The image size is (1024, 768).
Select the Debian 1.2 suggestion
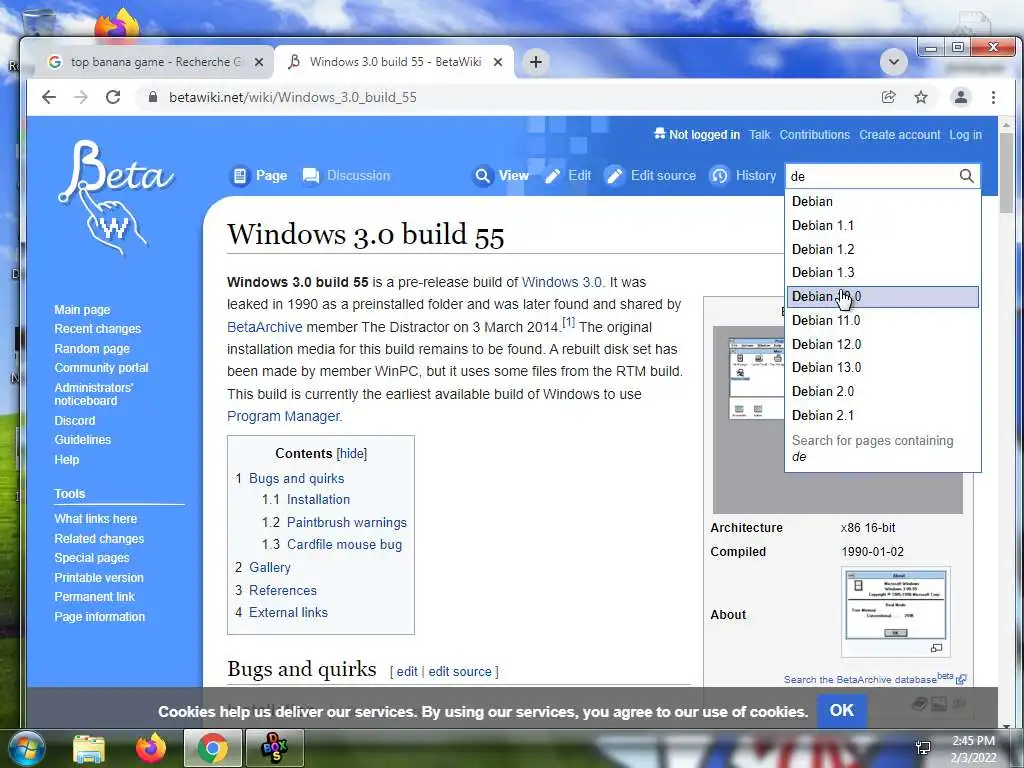(882, 249)
